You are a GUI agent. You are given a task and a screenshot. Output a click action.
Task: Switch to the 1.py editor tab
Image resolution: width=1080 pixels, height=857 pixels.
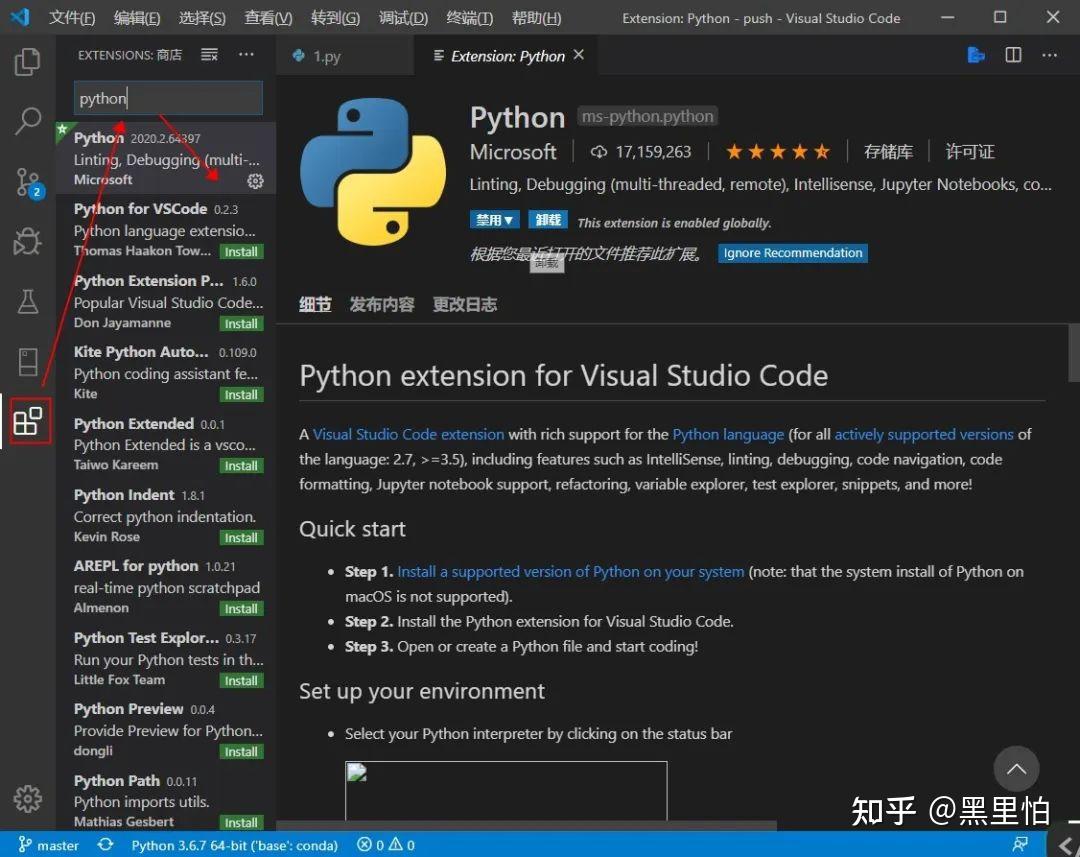point(344,55)
